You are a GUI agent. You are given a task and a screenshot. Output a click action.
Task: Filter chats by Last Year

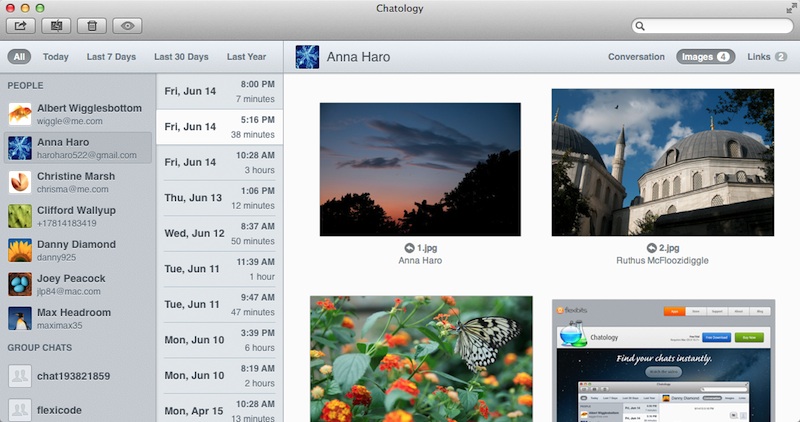246,57
